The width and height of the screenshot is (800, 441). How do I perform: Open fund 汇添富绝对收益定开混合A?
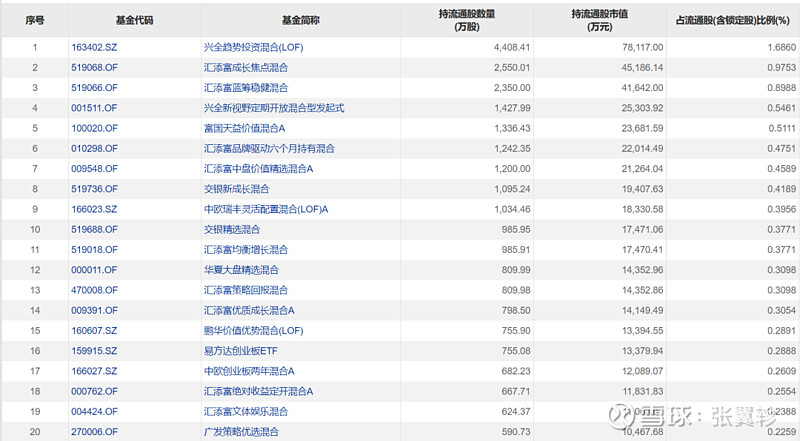click(x=259, y=391)
